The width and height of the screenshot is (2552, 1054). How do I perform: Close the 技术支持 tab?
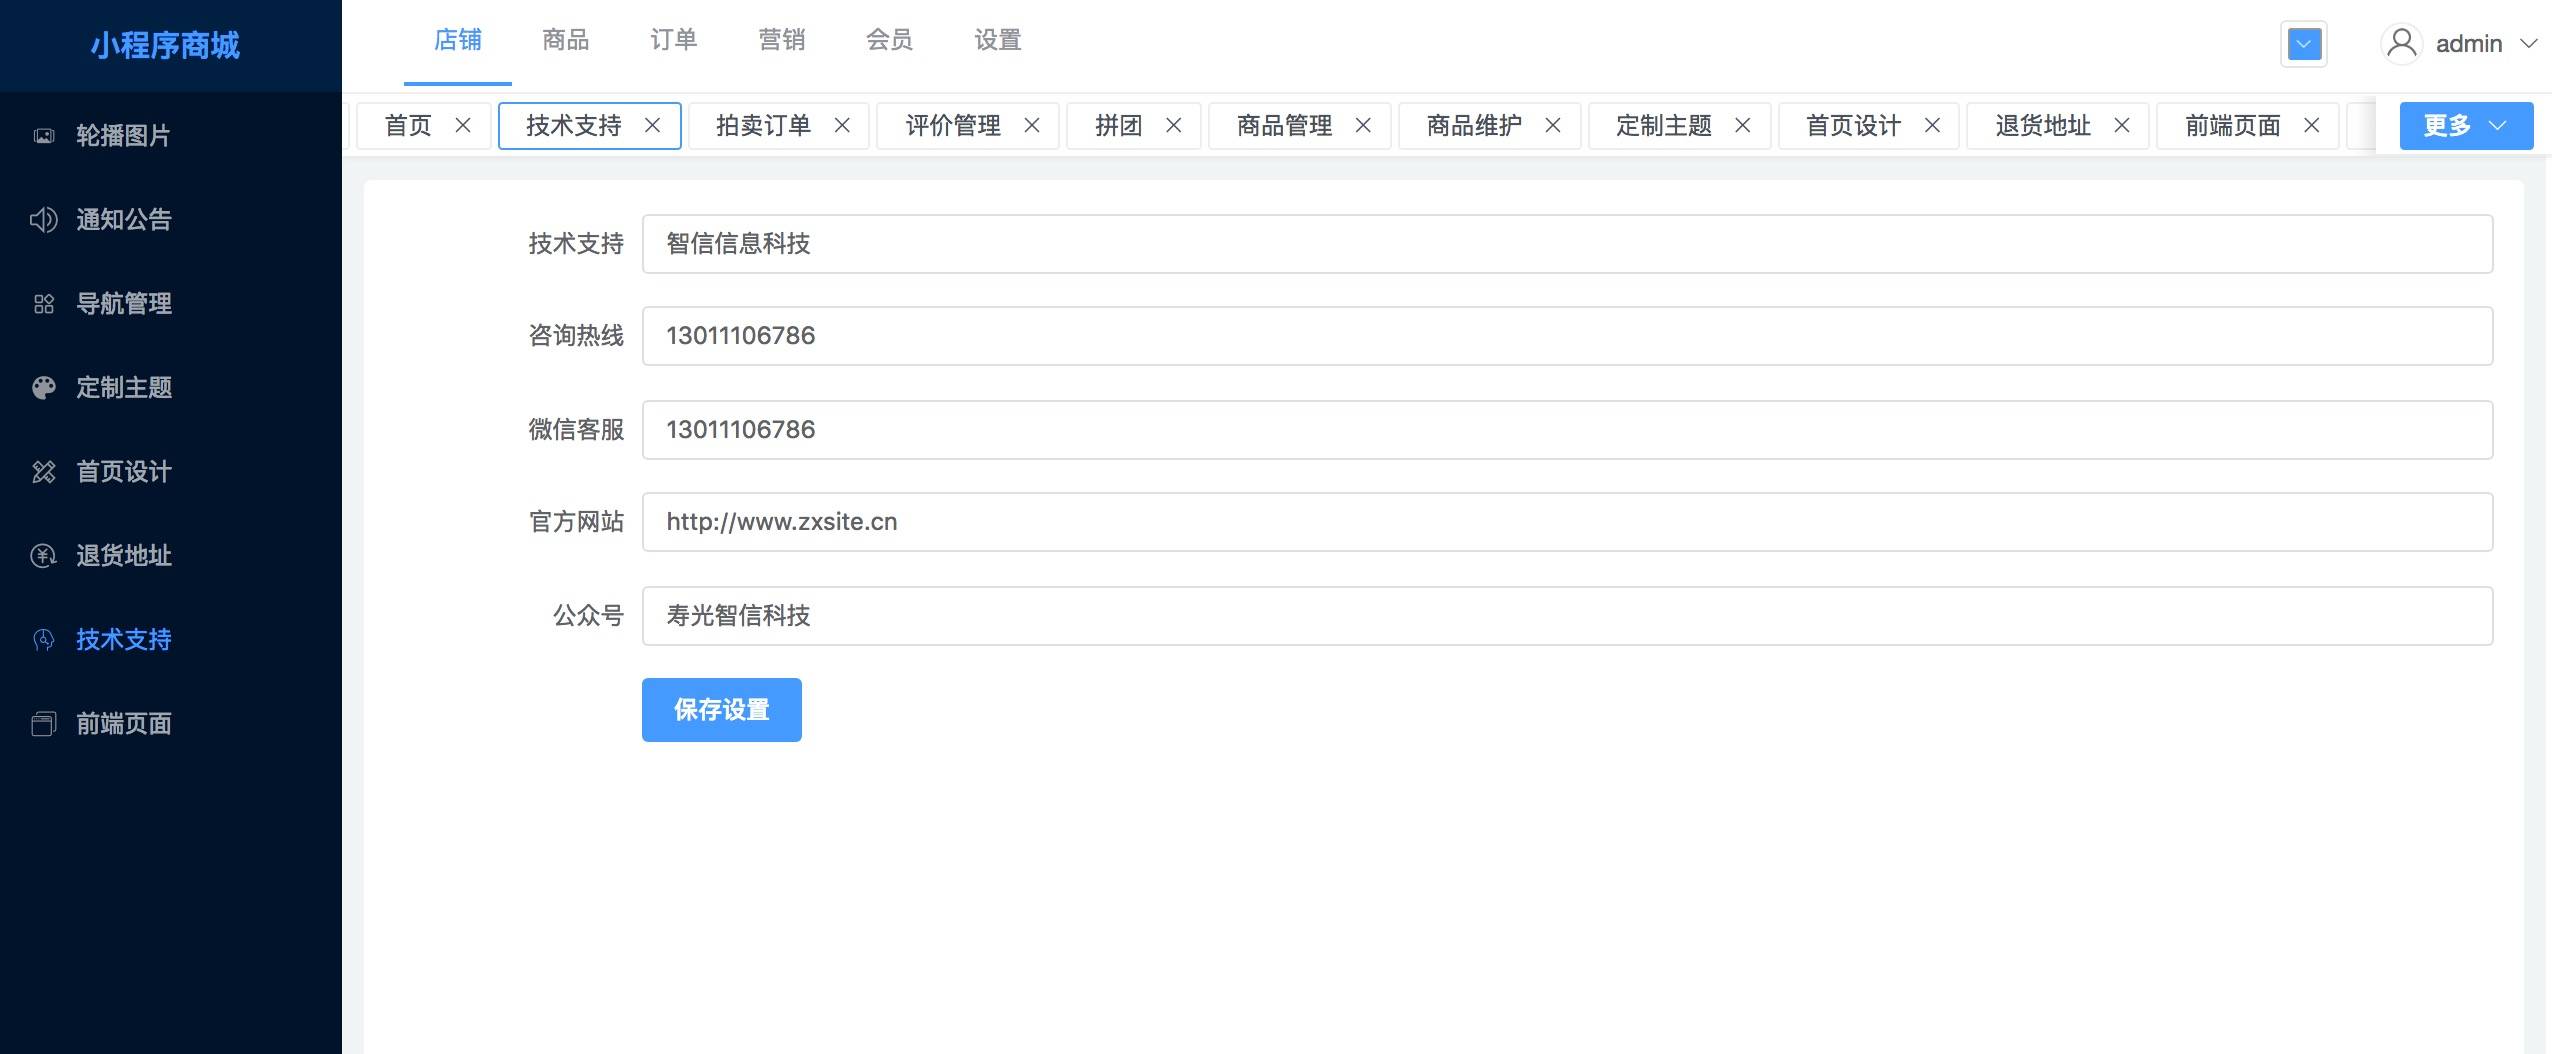pyautogui.click(x=652, y=125)
